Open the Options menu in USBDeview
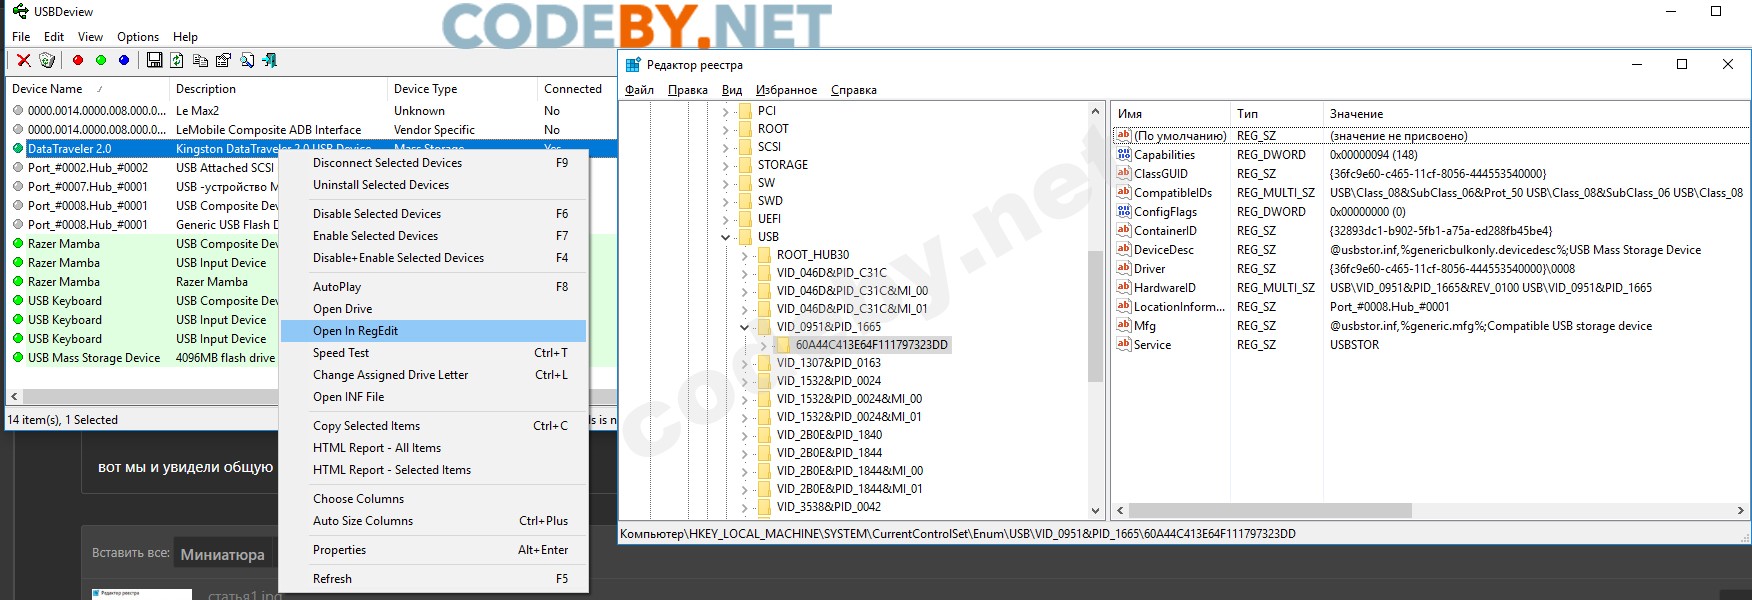 (x=138, y=37)
